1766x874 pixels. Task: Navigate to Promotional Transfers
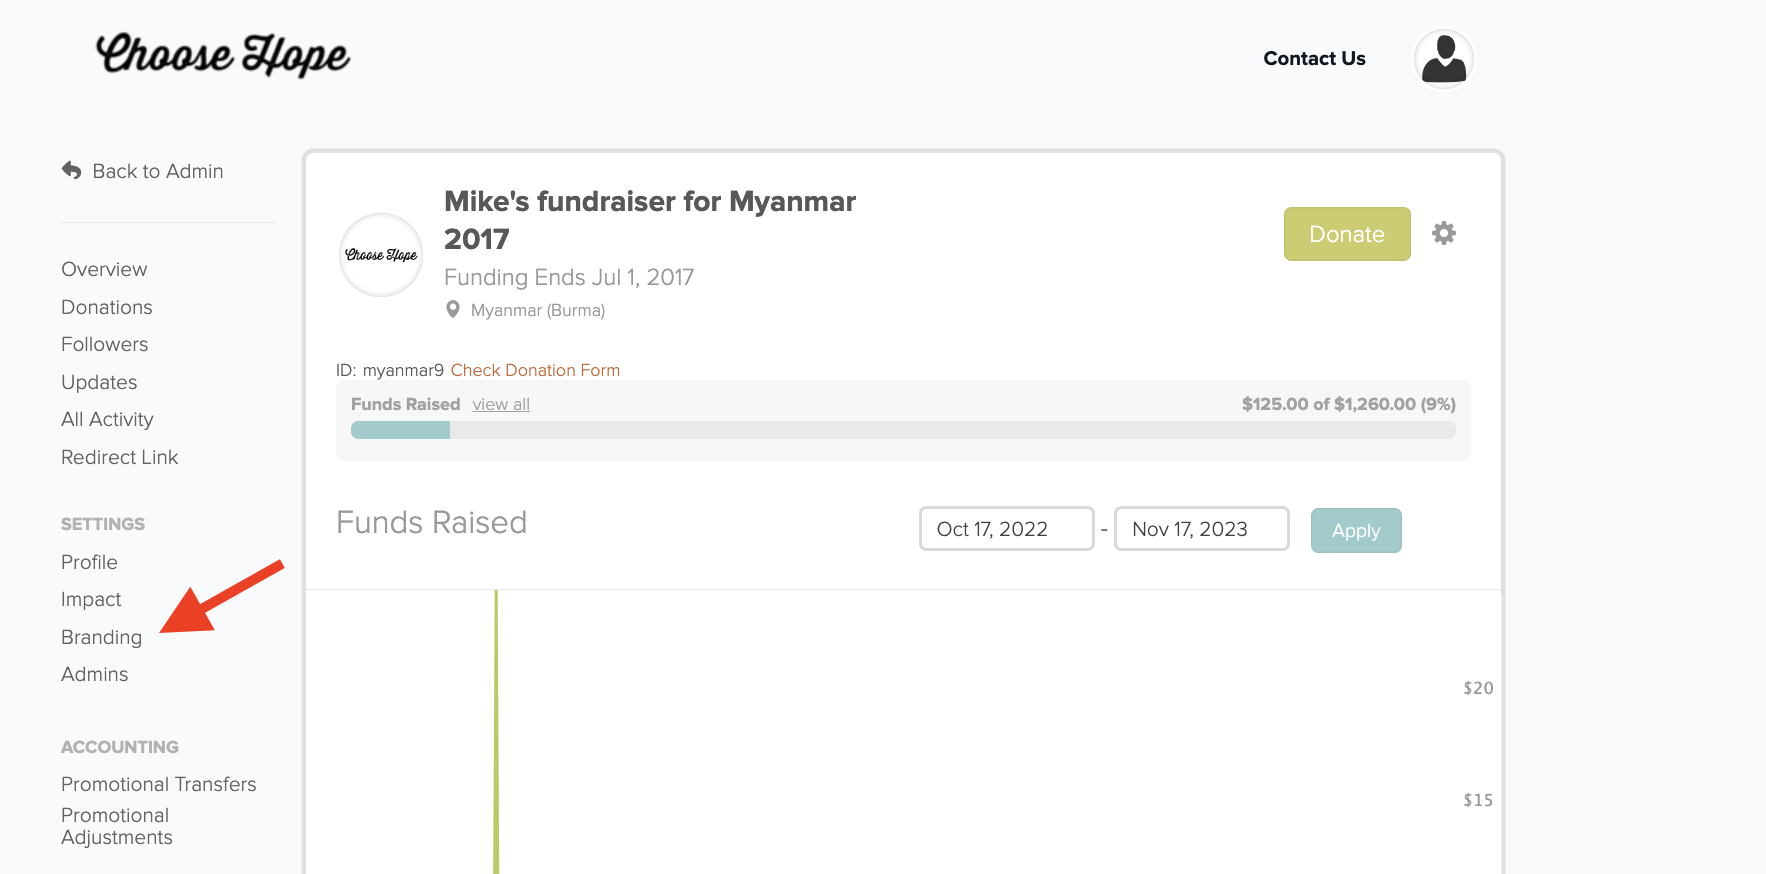[158, 784]
